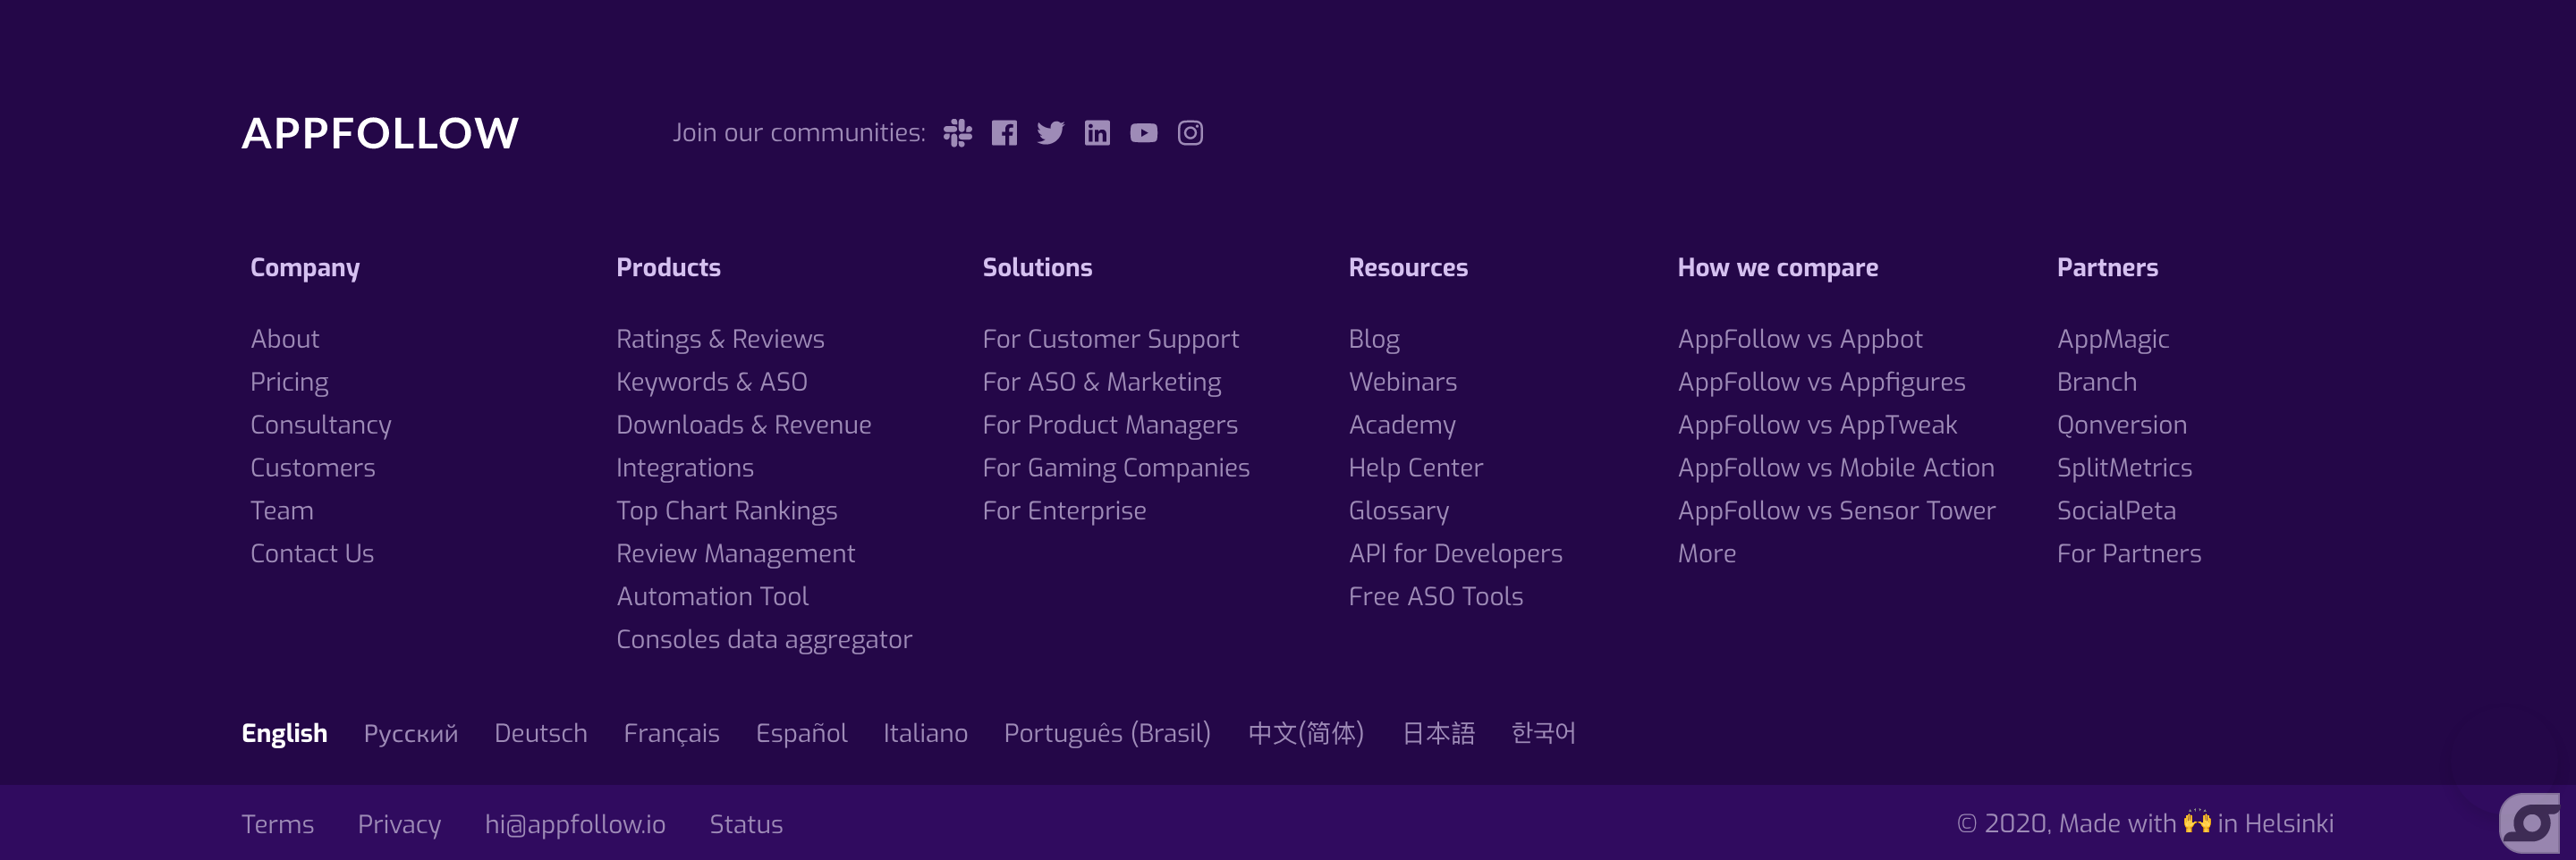This screenshot has height=860, width=2576.
Task: Go to the About page
Action: click(x=285, y=339)
